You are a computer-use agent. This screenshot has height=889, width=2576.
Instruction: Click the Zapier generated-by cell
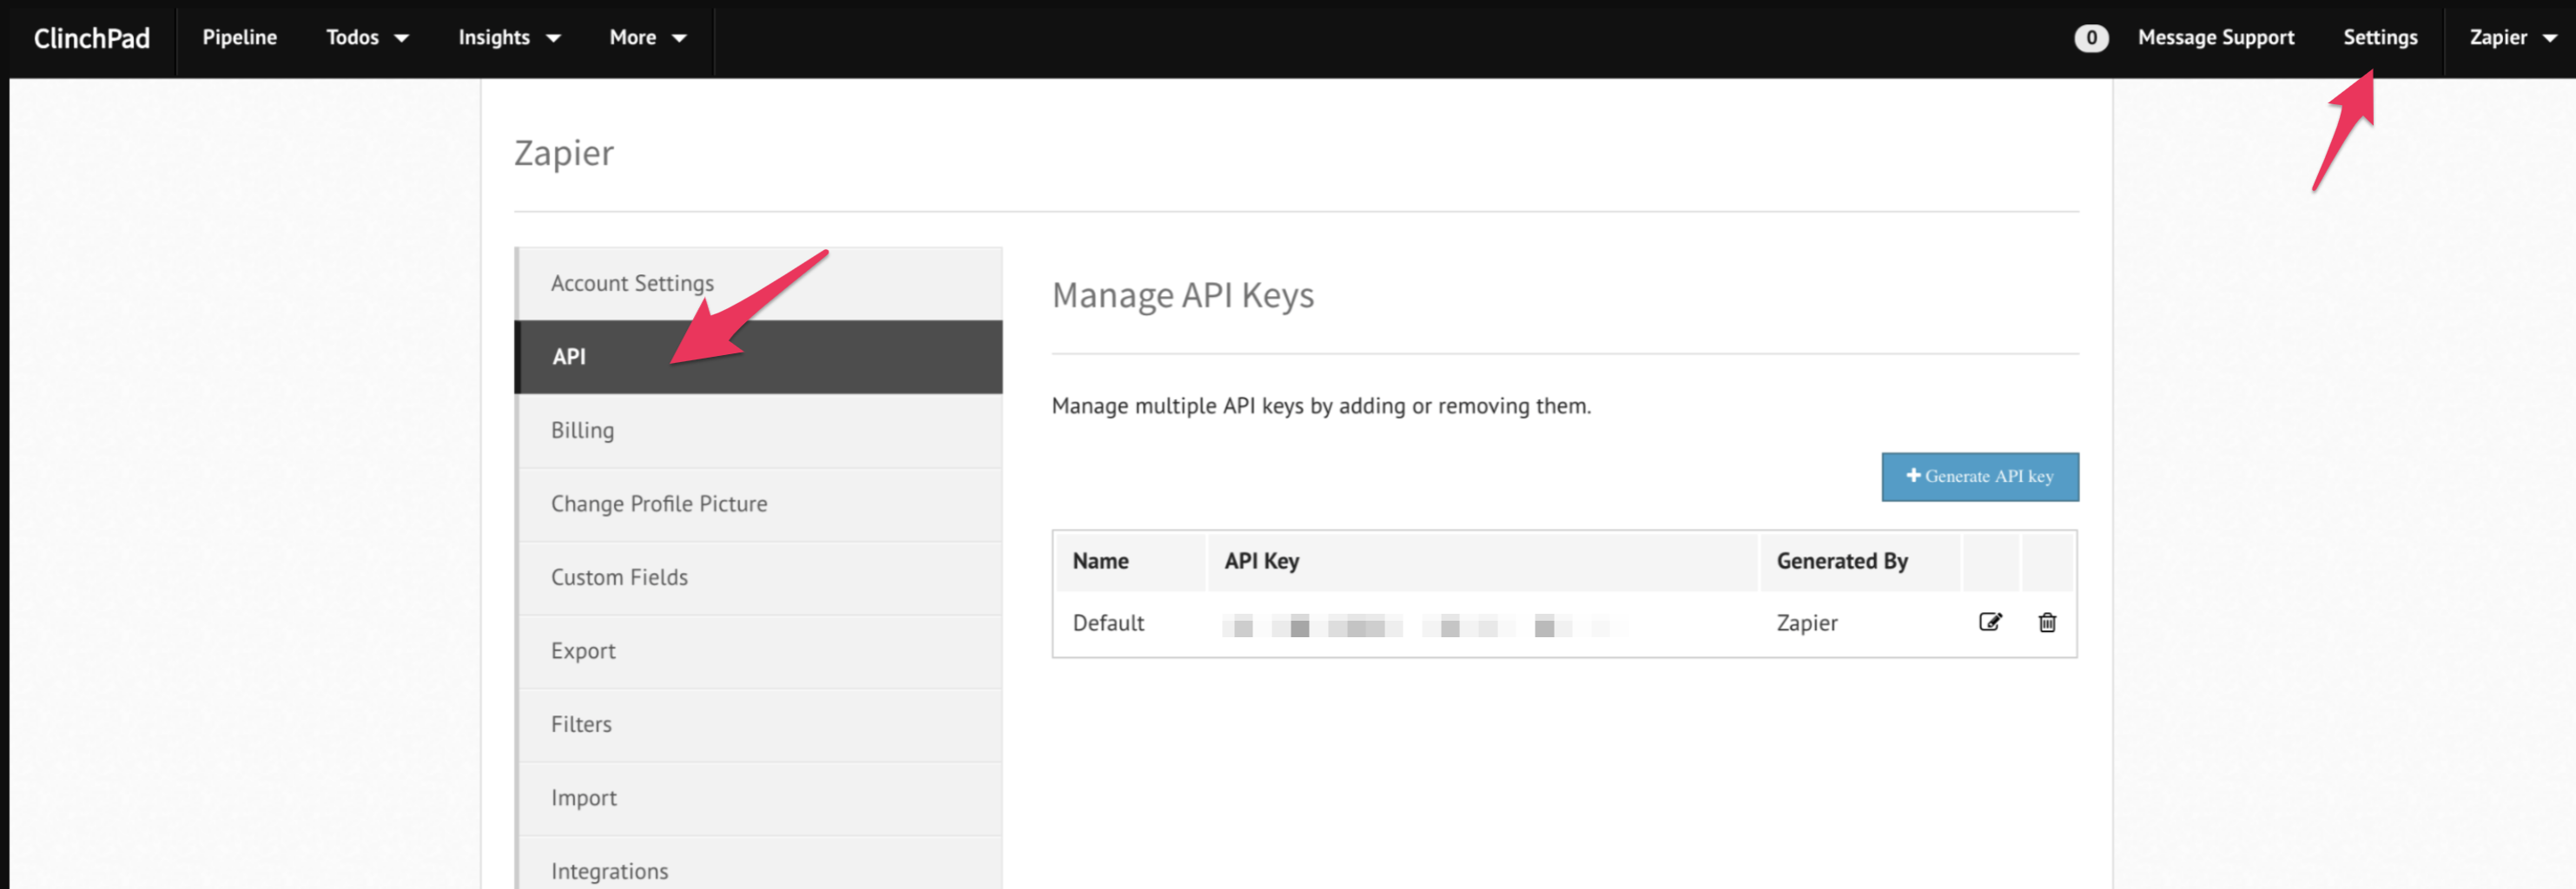[1806, 623]
